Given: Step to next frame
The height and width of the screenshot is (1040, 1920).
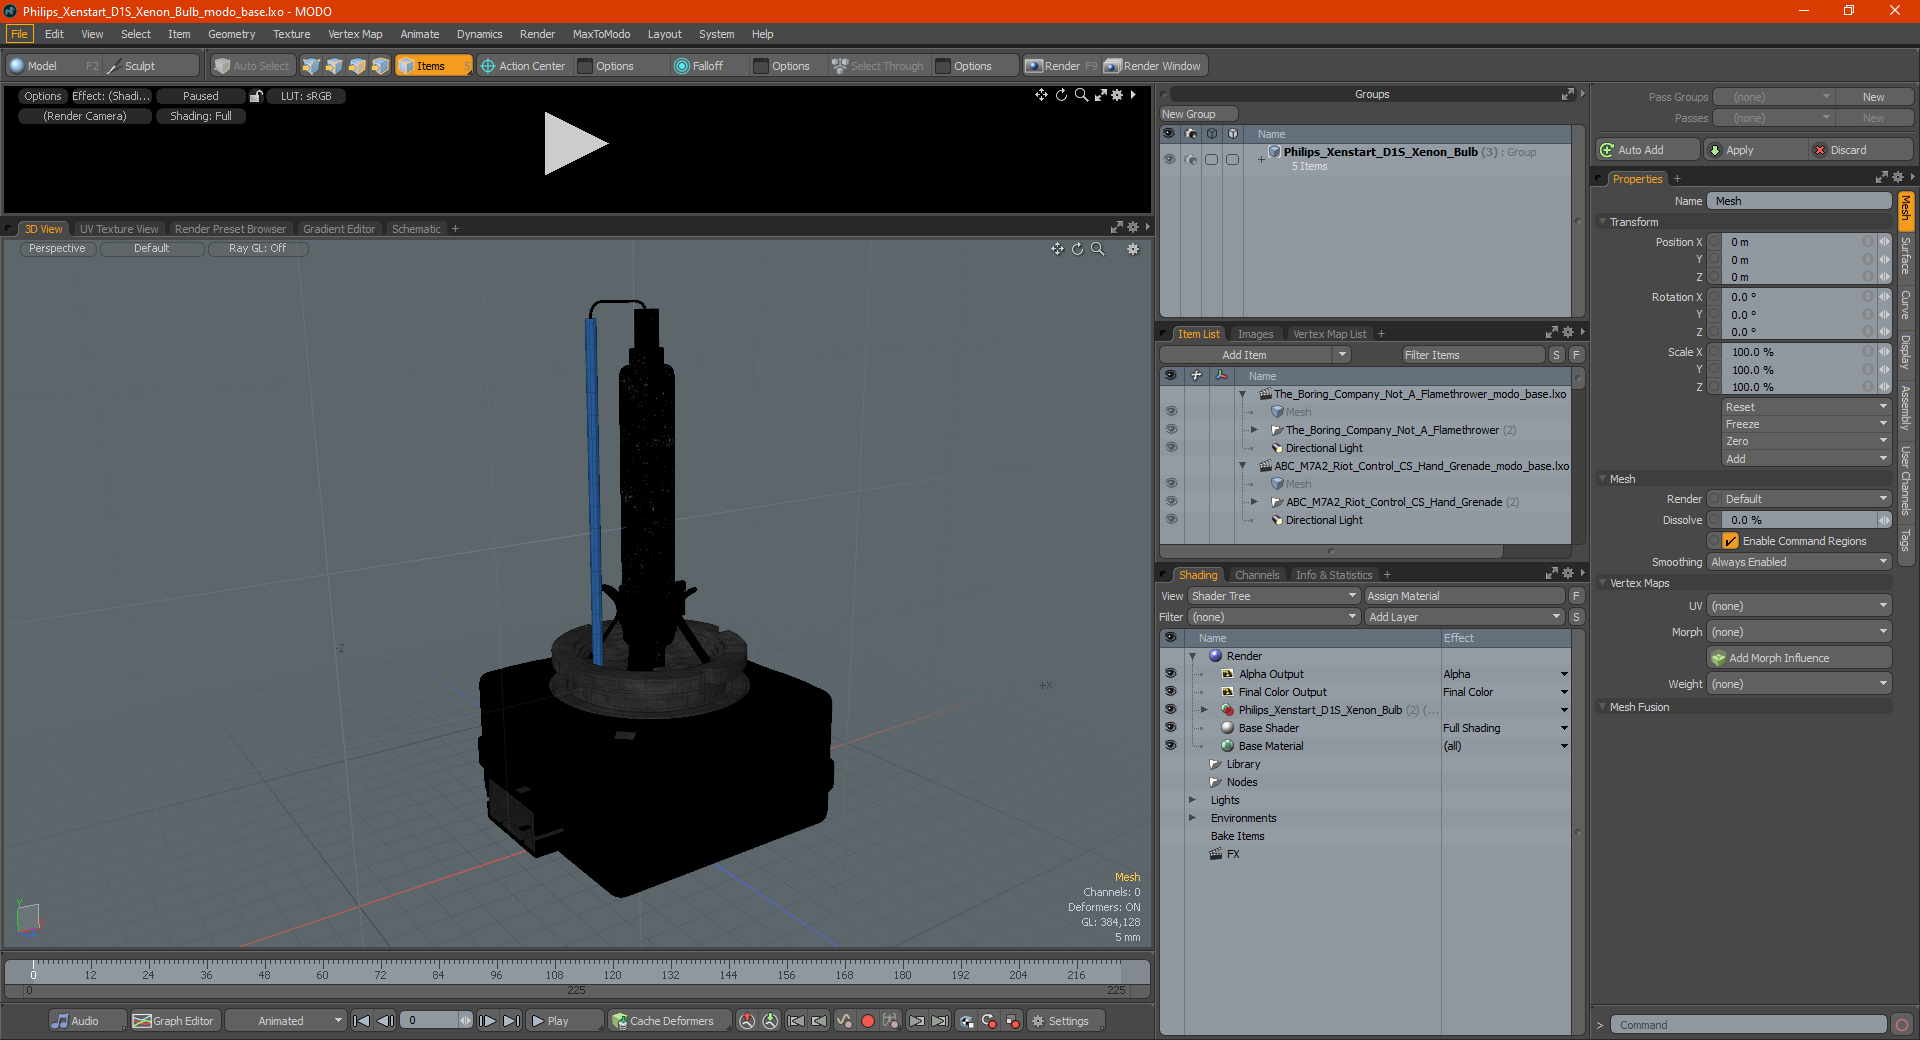Looking at the screenshot, I should (x=487, y=1021).
